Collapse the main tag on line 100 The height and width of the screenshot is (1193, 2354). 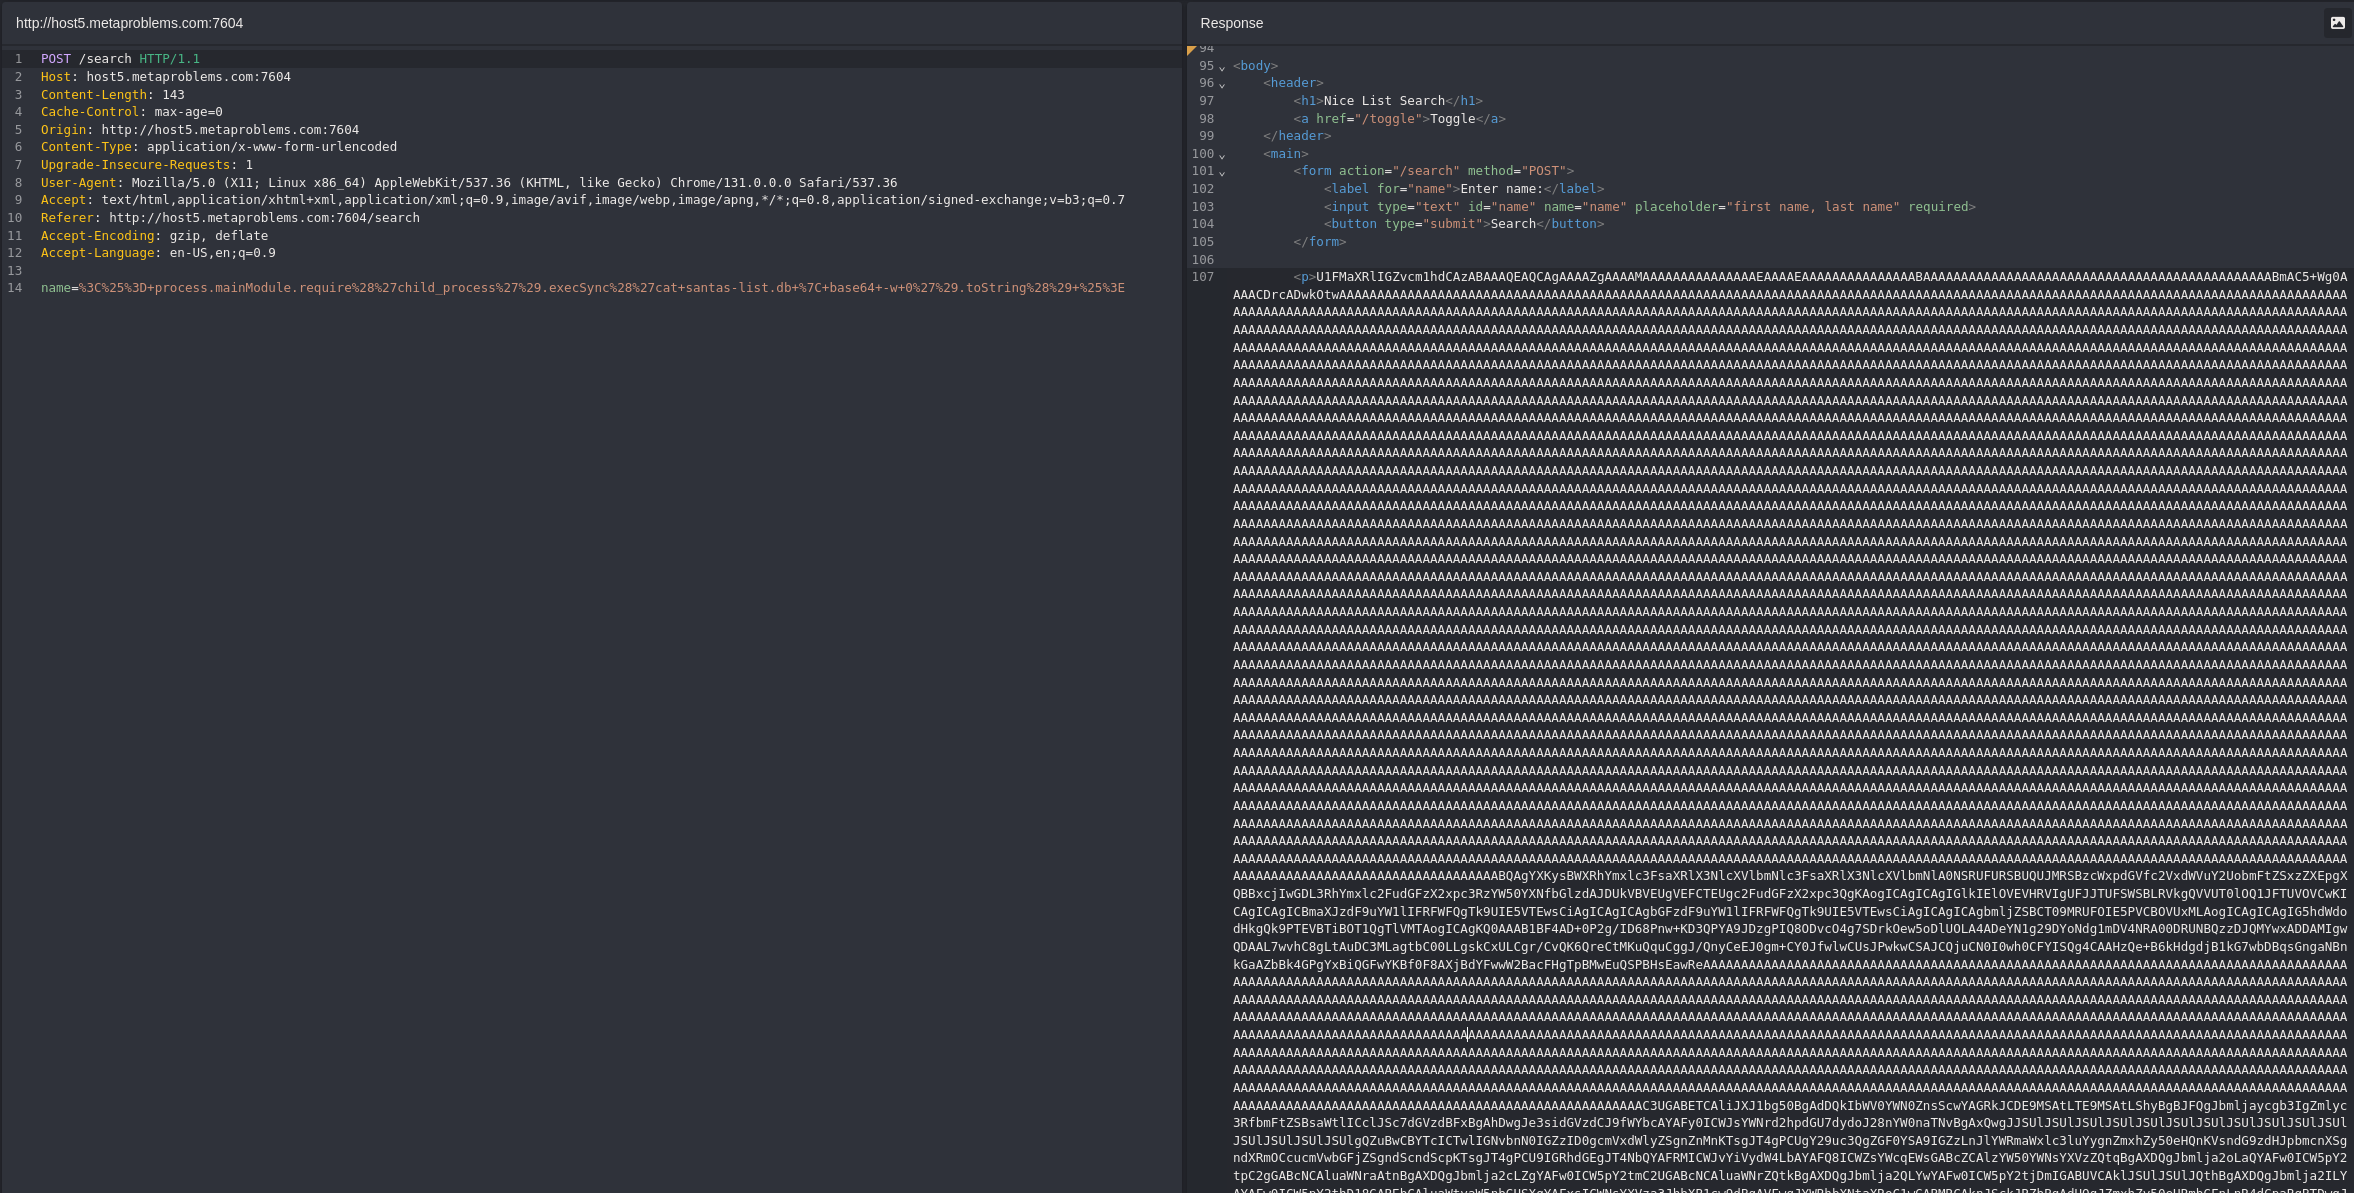(1222, 155)
